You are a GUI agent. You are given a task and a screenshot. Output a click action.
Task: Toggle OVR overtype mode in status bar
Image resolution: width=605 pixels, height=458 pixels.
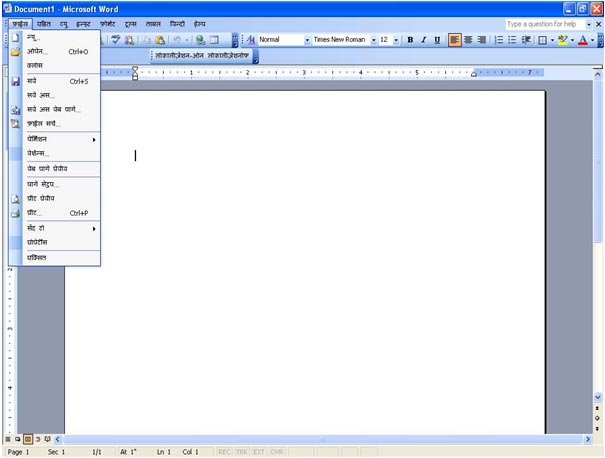tap(277, 452)
